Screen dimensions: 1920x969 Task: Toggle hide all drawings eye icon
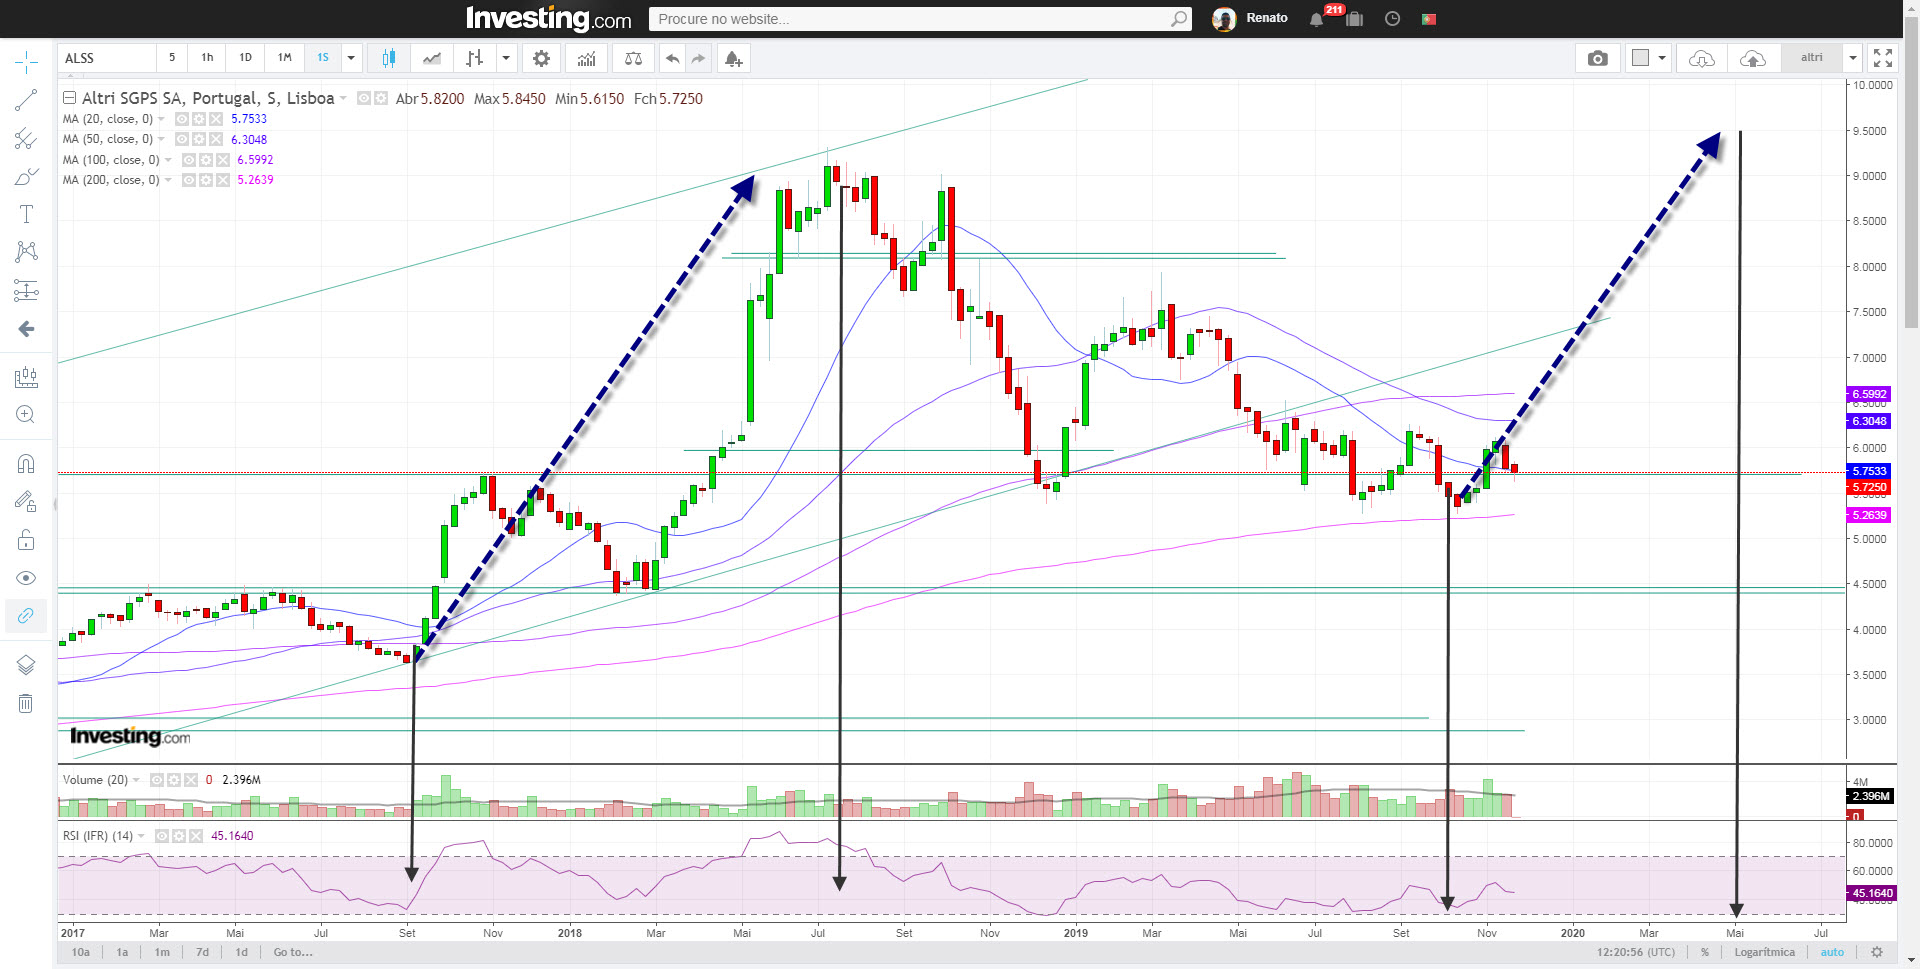26,578
